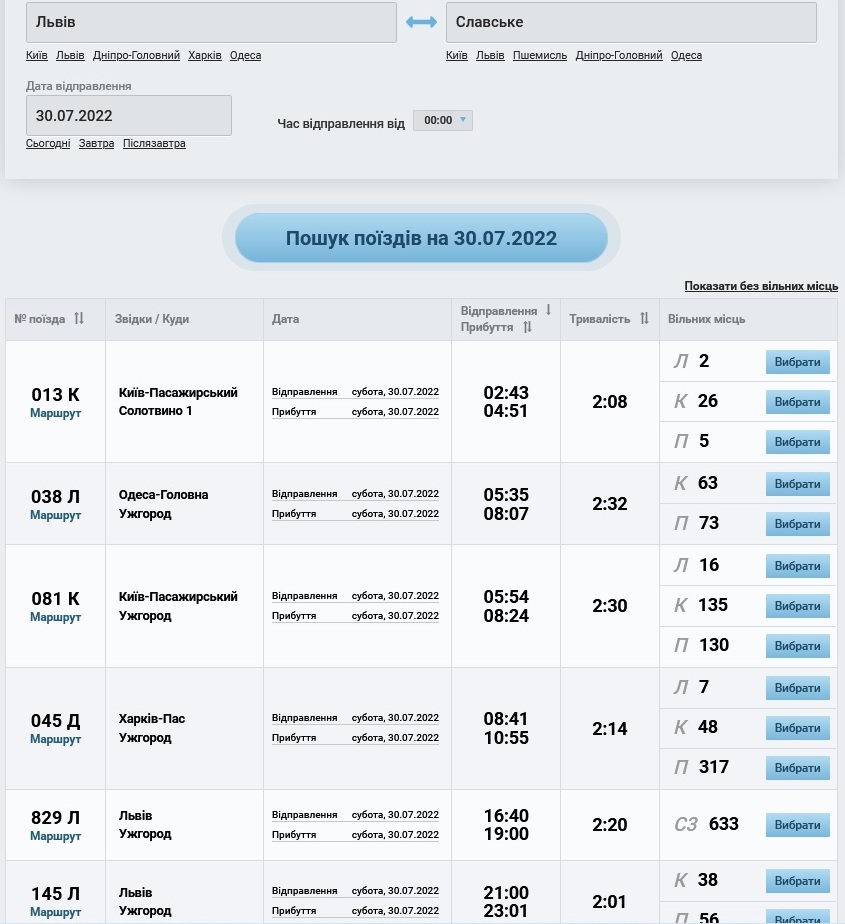This screenshot has height=924, width=845.
Task: Click the destination field Славське
Action: coord(630,22)
